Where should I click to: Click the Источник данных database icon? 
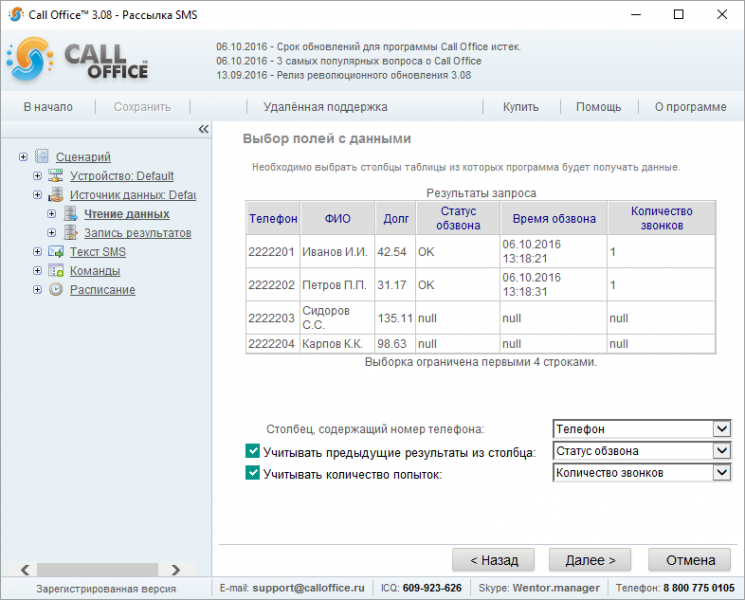click(x=56, y=195)
